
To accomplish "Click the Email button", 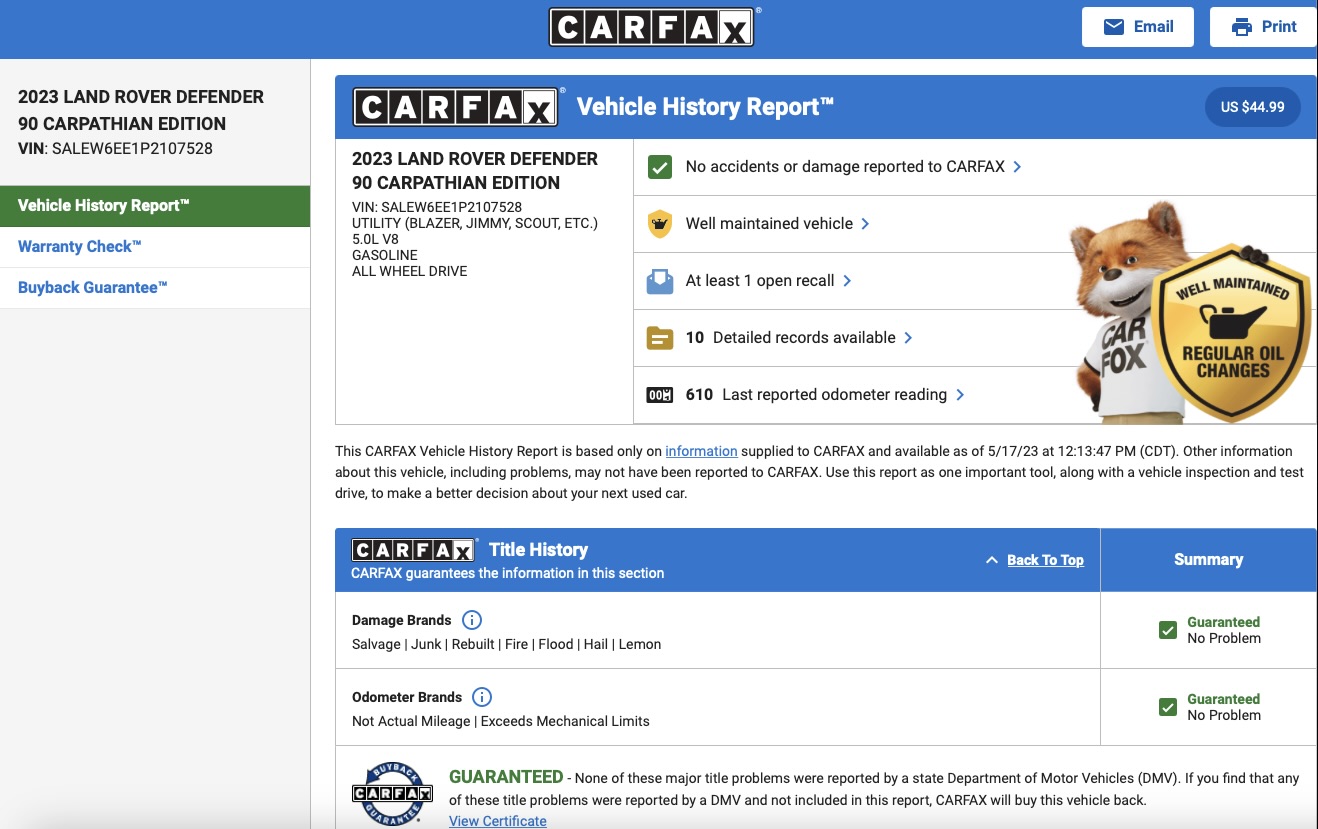I will [x=1138, y=27].
